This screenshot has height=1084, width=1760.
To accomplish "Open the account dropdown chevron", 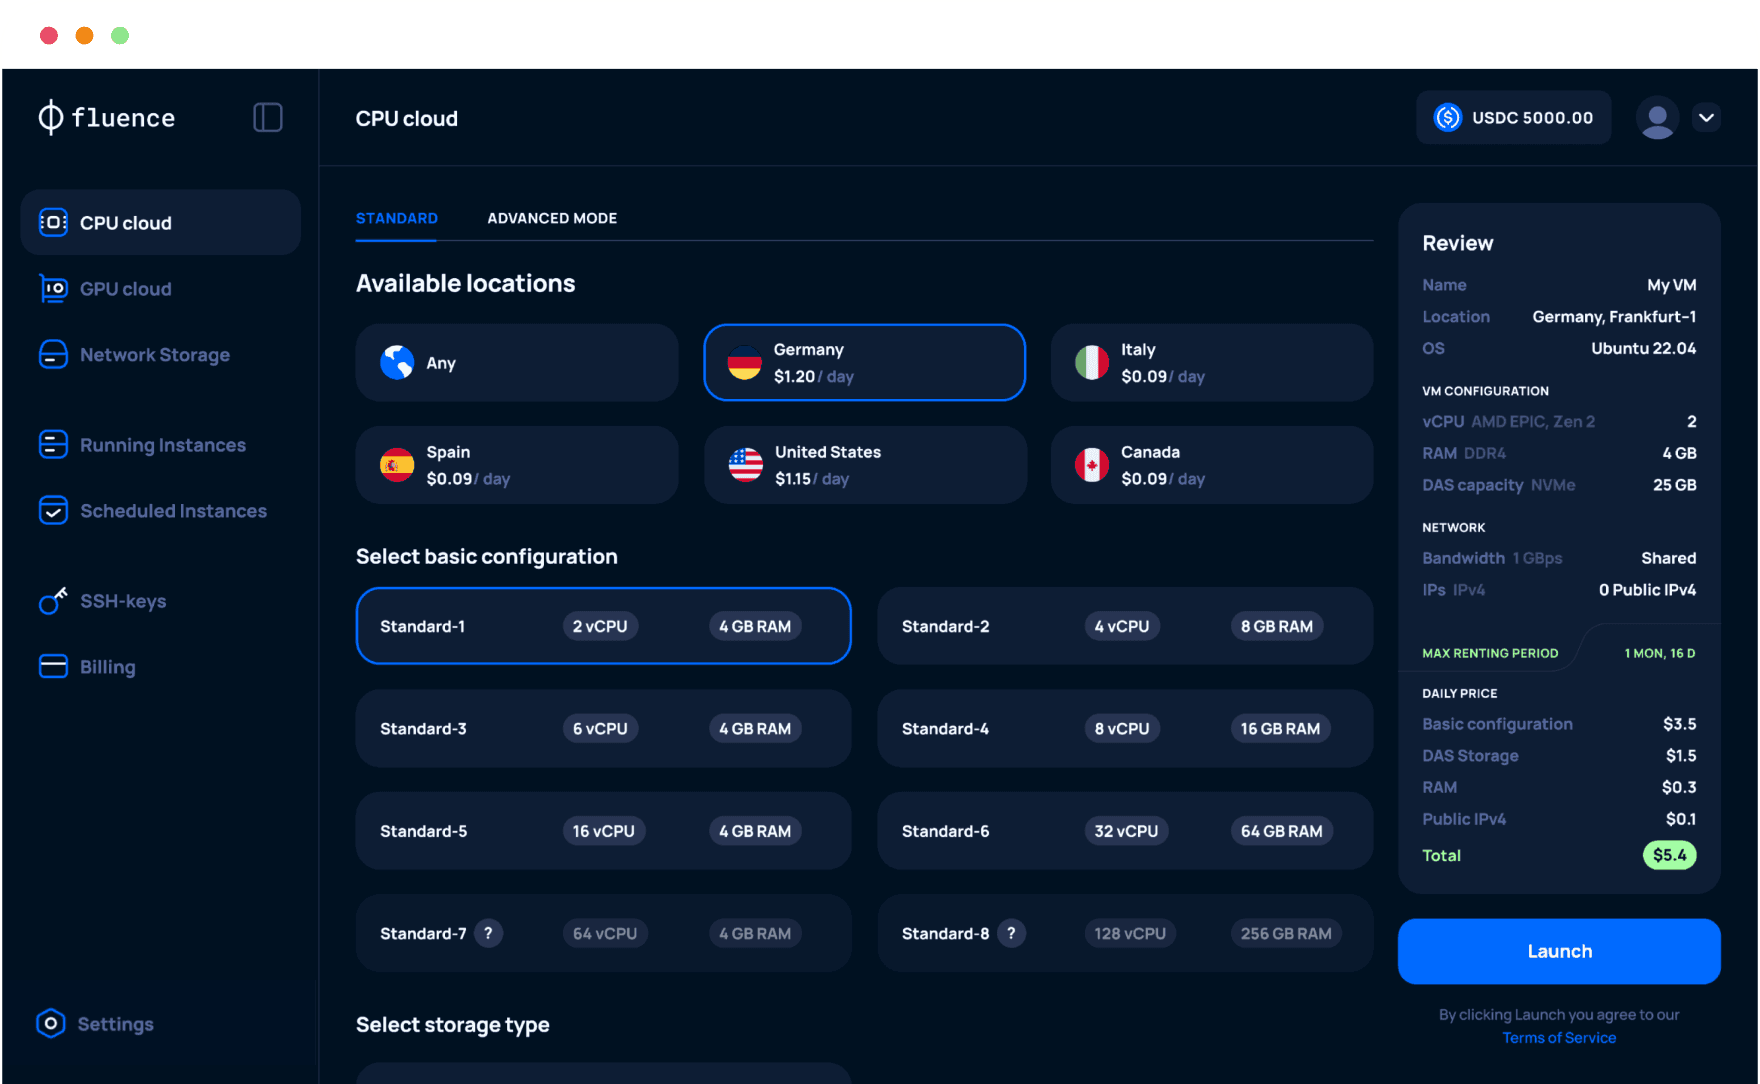I will click(x=1707, y=117).
